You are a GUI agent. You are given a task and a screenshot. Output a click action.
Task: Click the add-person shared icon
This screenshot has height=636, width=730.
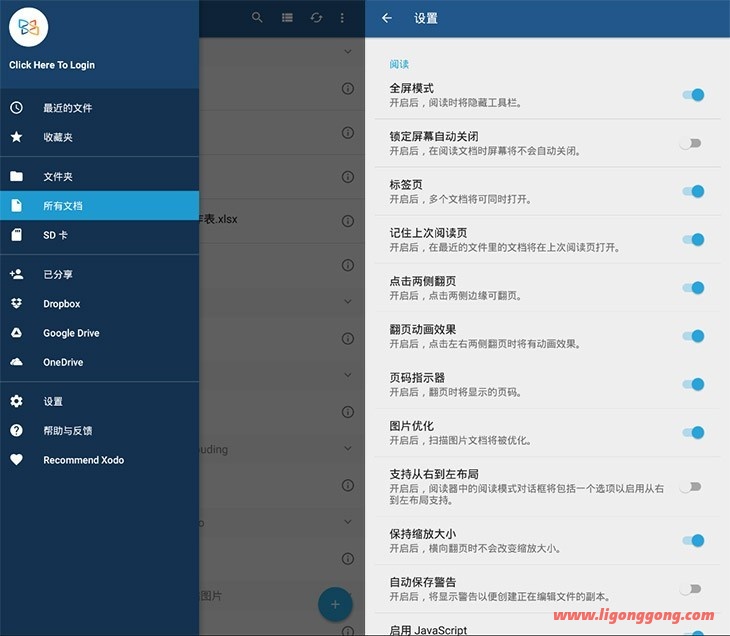16,274
